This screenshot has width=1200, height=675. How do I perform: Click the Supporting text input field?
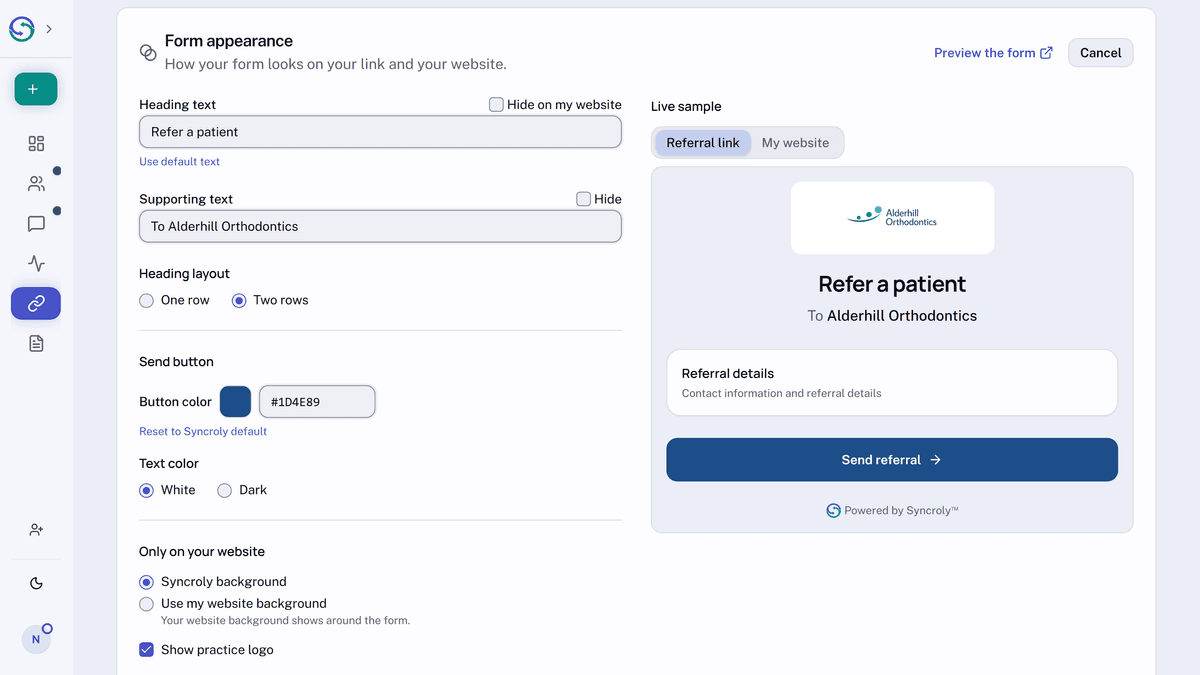coord(380,226)
